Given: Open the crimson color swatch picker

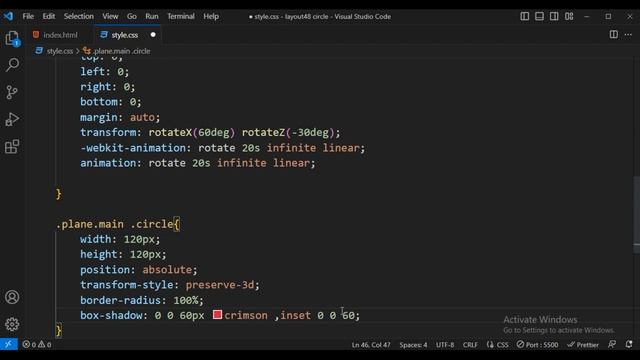Looking at the screenshot, I should [218, 315].
